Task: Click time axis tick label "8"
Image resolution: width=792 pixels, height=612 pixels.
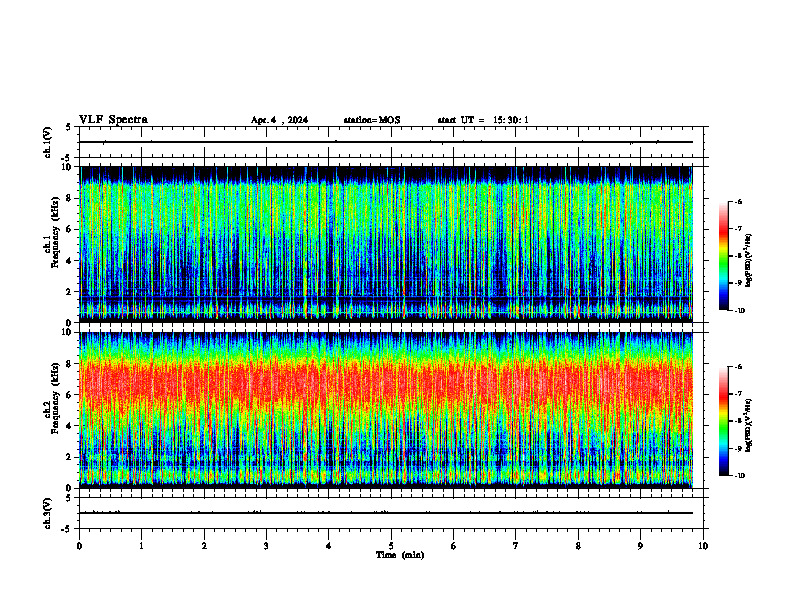Action: point(578,546)
